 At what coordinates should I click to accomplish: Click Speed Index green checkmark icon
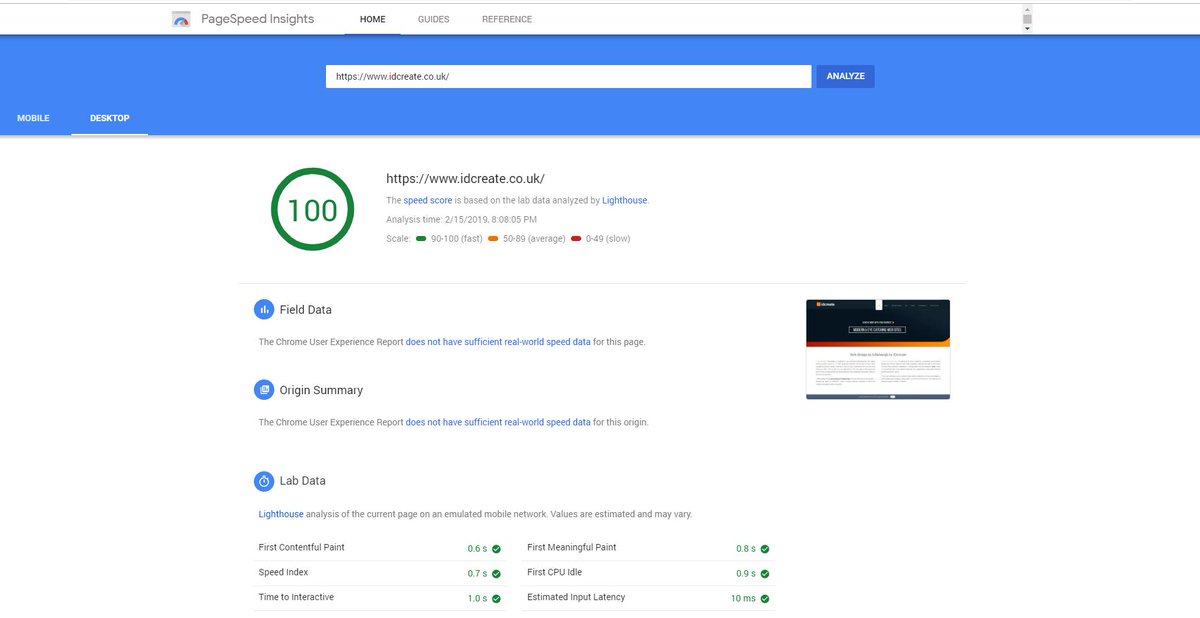[x=496, y=573]
